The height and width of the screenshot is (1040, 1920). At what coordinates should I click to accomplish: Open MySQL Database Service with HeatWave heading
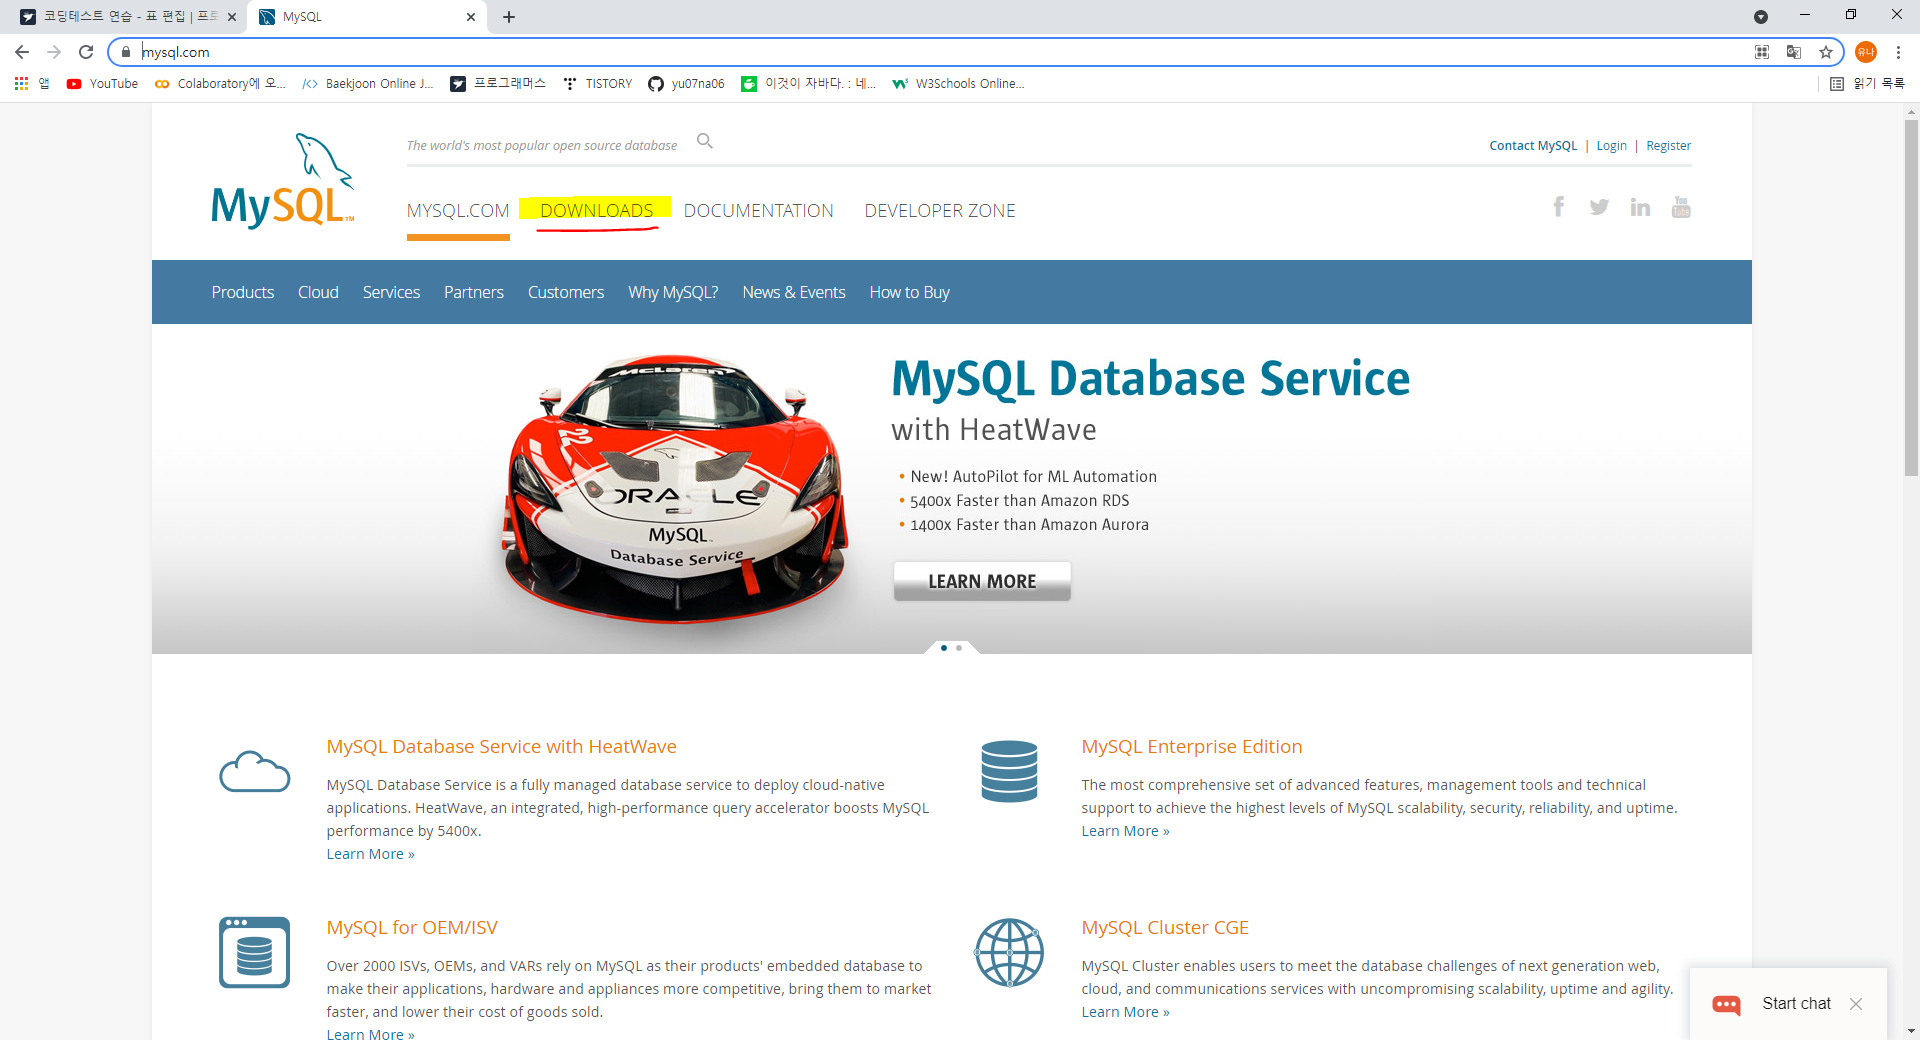pos(501,747)
